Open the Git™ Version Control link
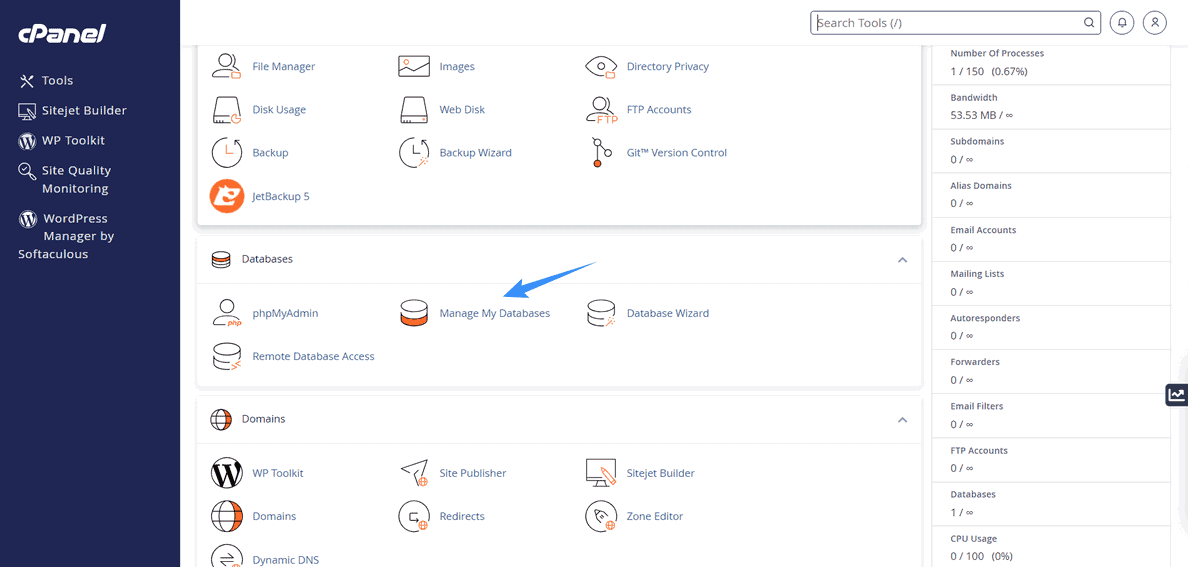Viewport: 1188px width, 567px height. click(677, 152)
